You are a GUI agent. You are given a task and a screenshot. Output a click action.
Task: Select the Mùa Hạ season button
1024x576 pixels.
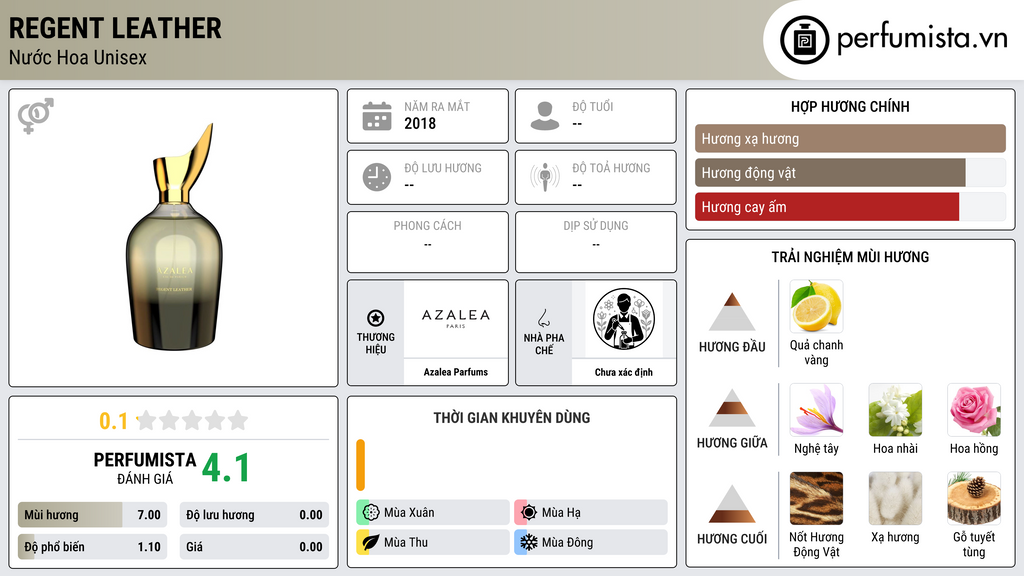point(591,513)
